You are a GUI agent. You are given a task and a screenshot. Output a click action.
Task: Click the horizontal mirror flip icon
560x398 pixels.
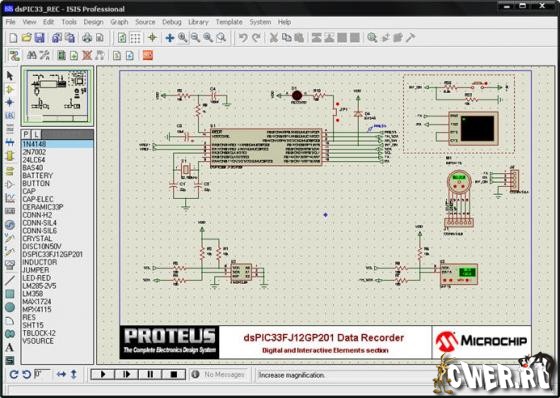[x=61, y=374]
